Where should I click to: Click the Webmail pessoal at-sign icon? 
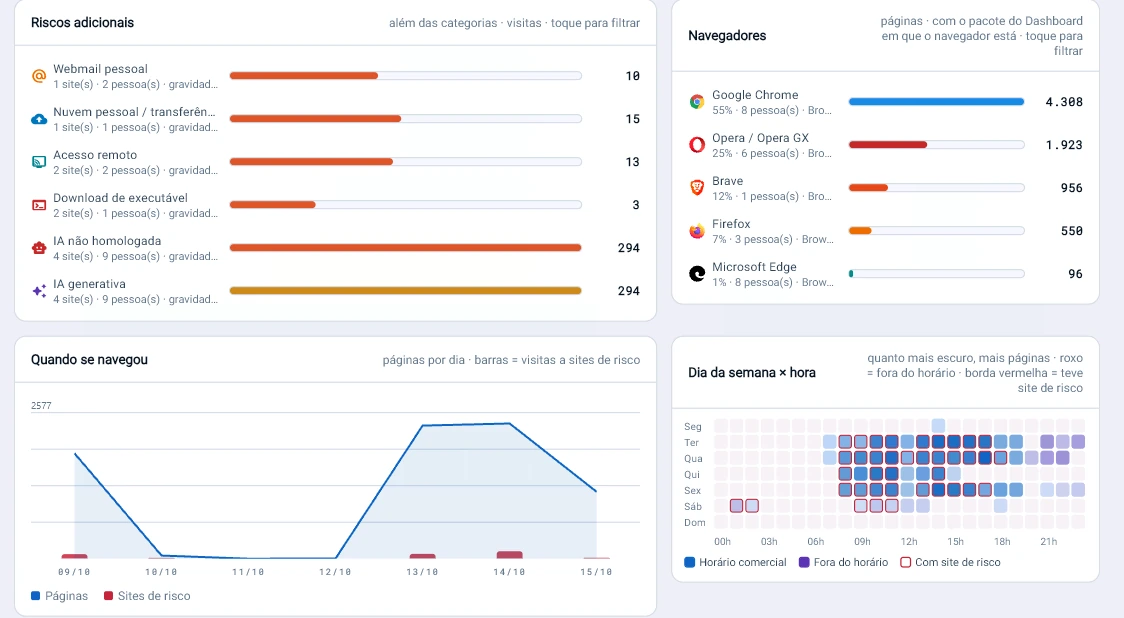tap(39, 76)
